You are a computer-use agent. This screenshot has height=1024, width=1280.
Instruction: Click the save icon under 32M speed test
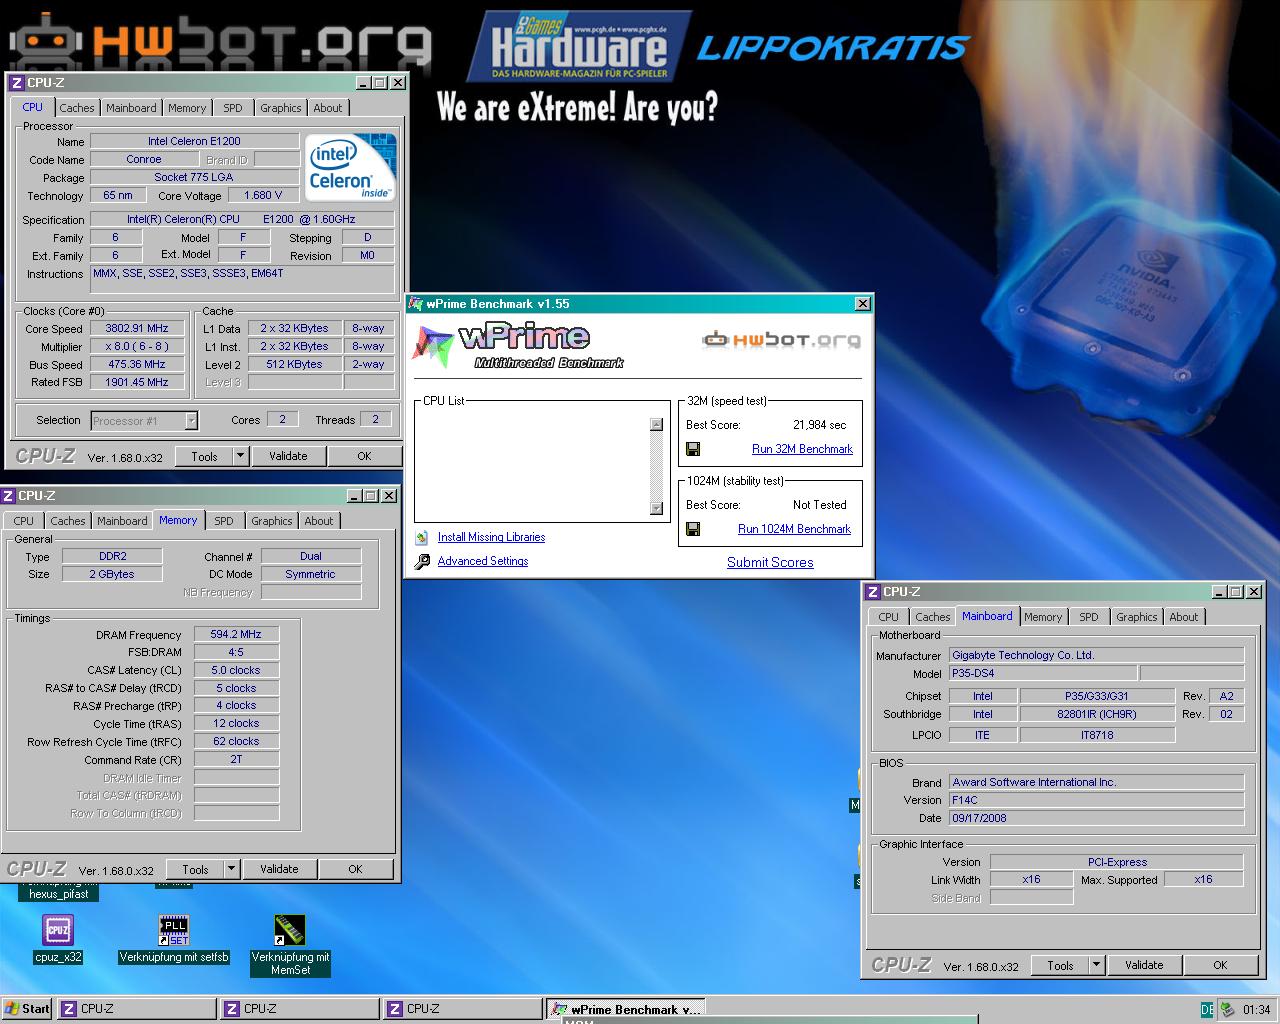[693, 449]
